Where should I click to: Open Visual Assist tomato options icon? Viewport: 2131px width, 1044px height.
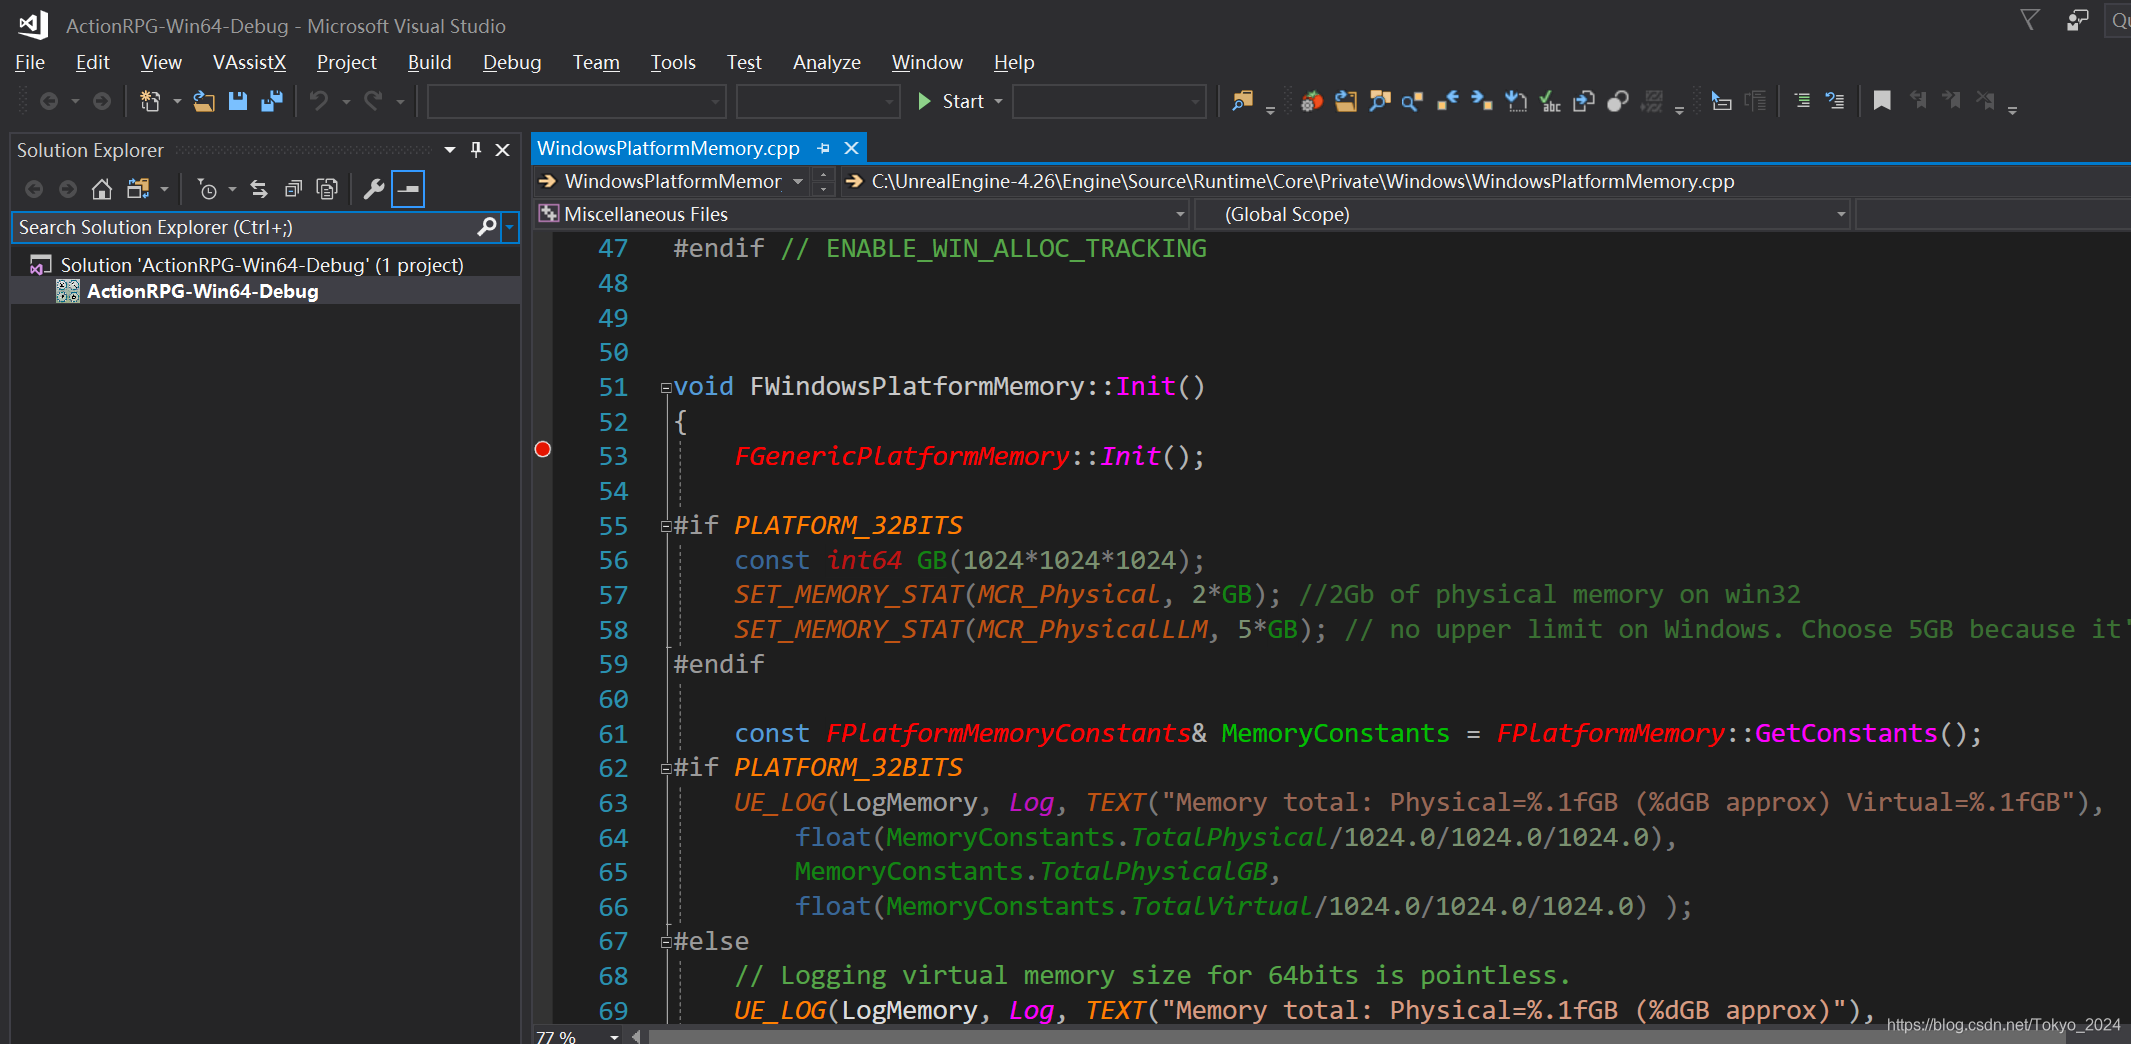(x=1312, y=101)
